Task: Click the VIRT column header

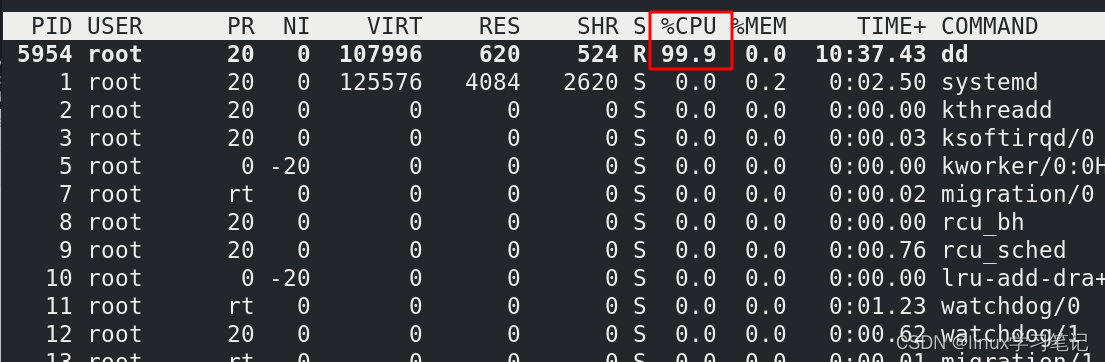Action: 395,27
